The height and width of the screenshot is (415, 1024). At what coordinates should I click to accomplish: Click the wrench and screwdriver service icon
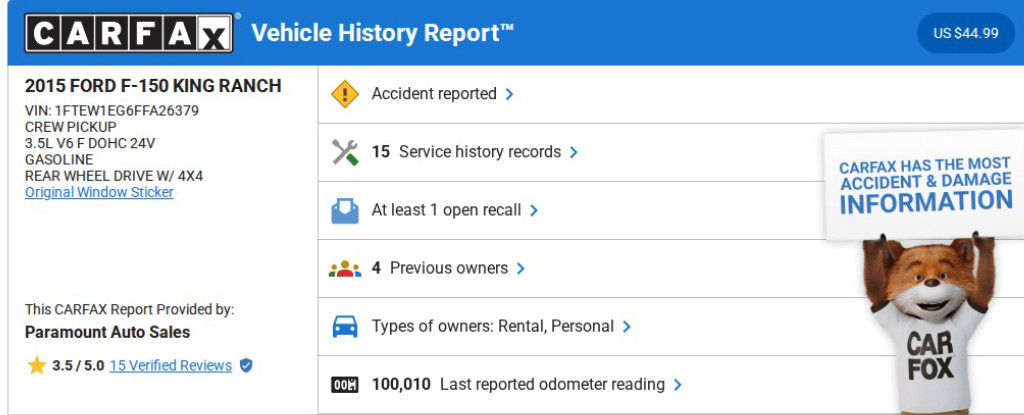[345, 152]
